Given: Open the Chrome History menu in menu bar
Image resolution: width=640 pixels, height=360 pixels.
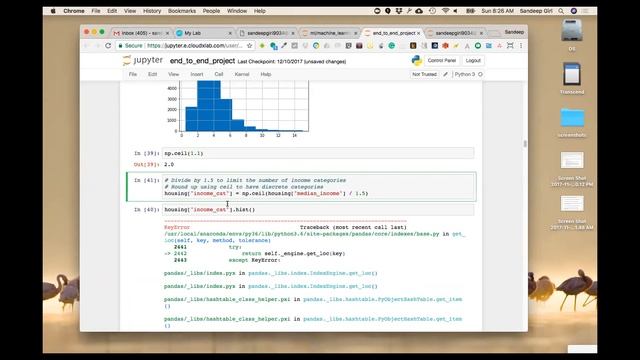Looking at the screenshot, I should pyautogui.click(x=152, y=11).
